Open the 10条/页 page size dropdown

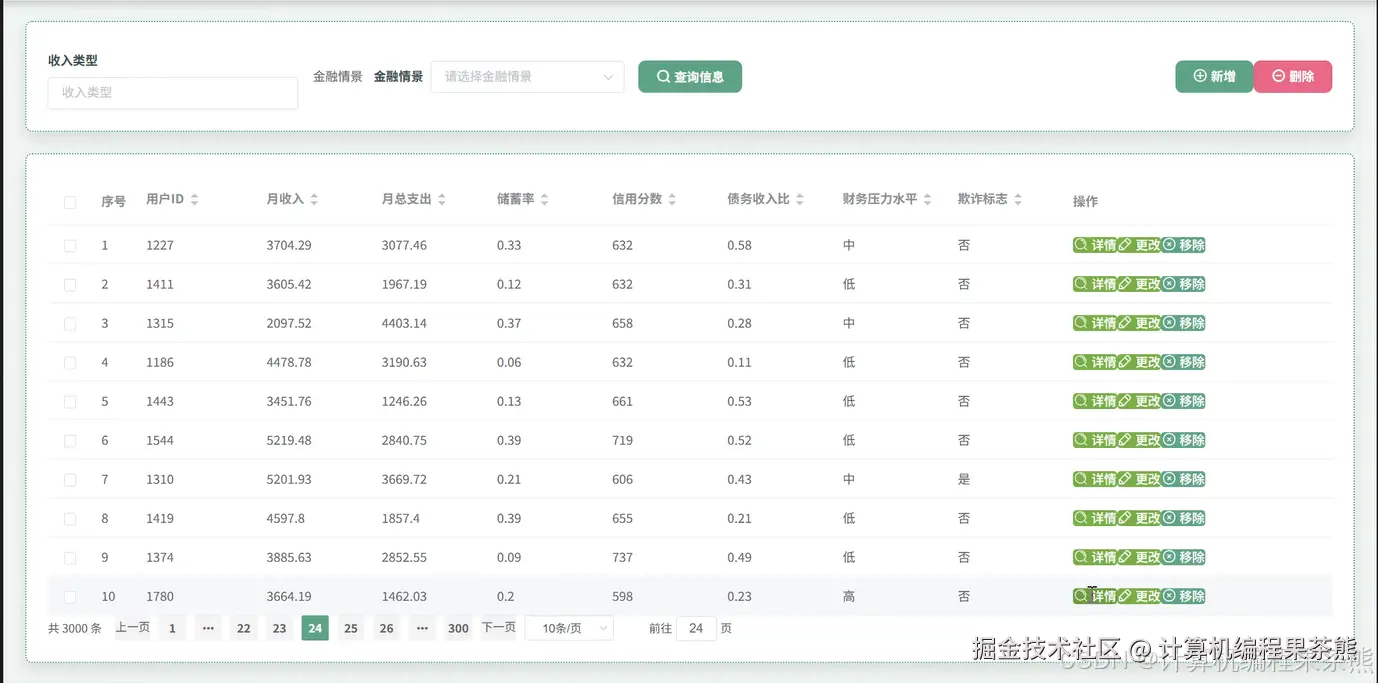point(569,627)
